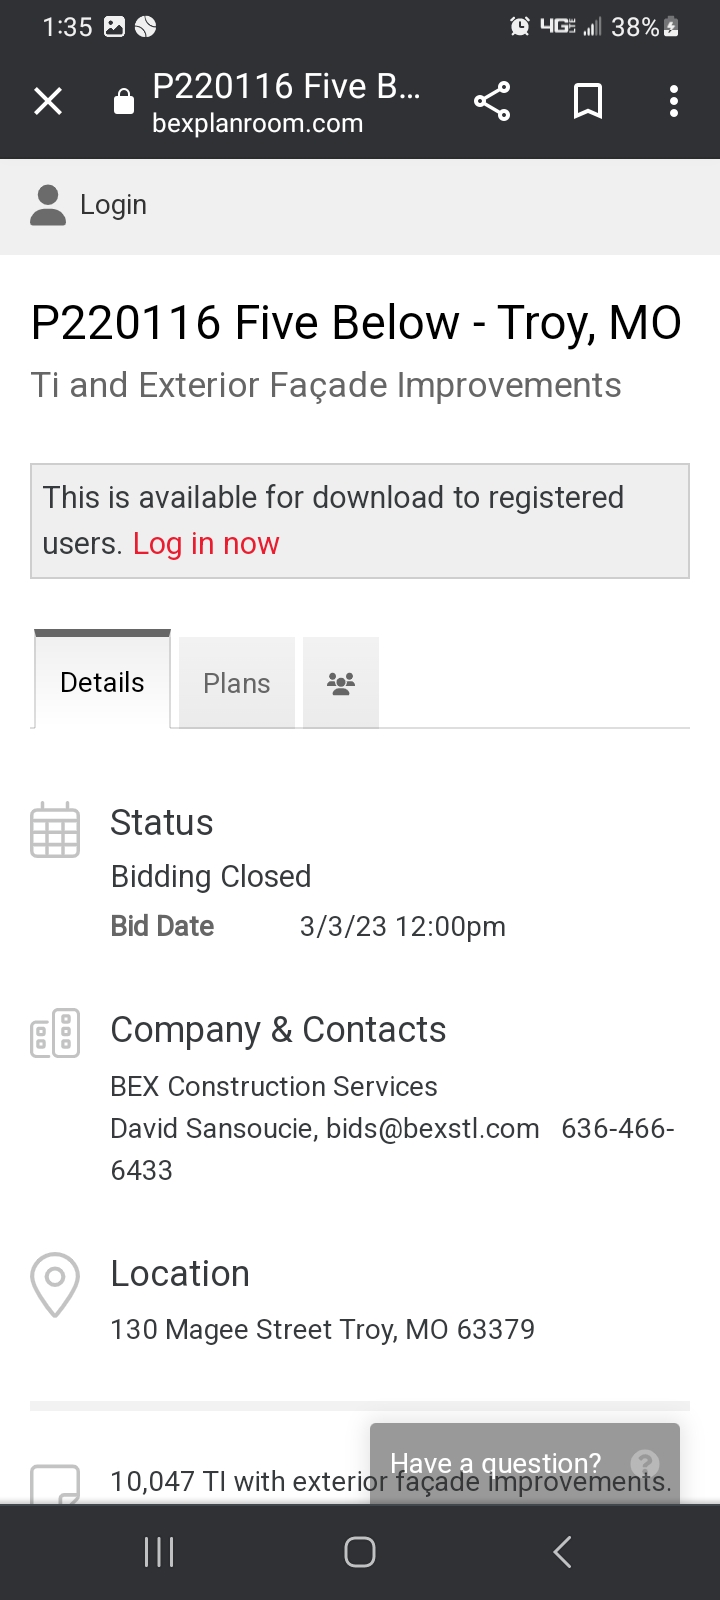Close the browser custom tab
The width and height of the screenshot is (720, 1600).
48,101
